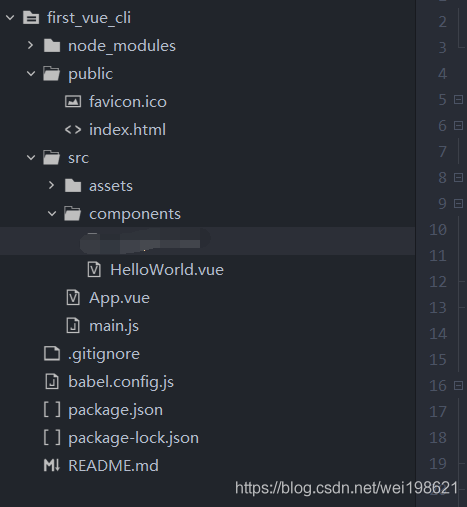Select first_vue_cli project name
Screen dimensions: 467x507
pos(89,18)
